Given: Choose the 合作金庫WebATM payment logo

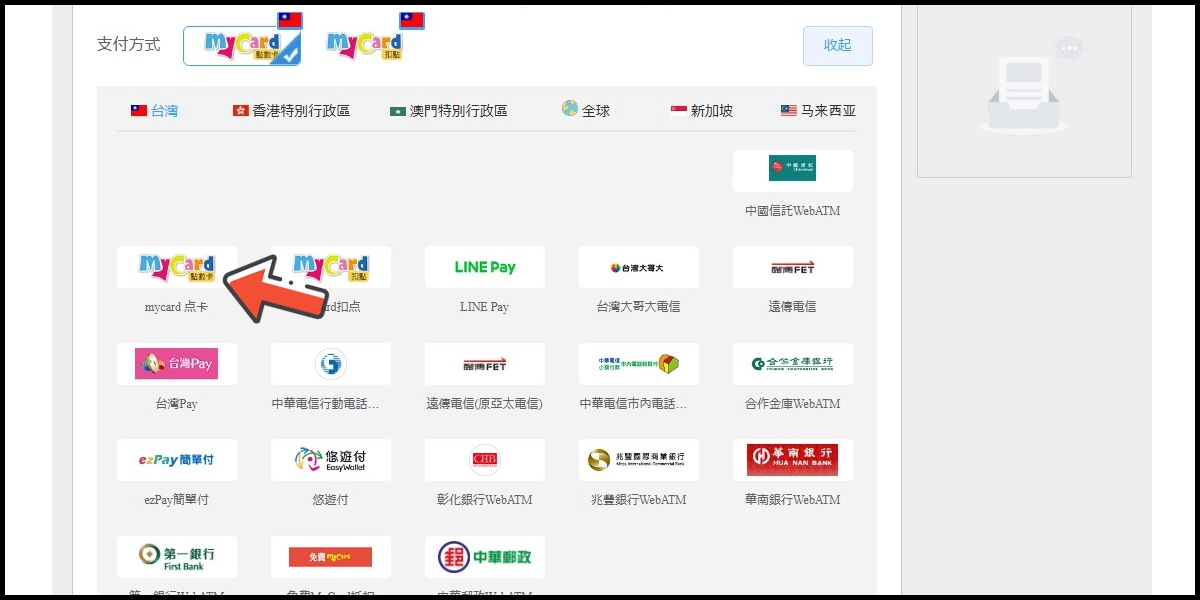Looking at the screenshot, I should pos(793,364).
